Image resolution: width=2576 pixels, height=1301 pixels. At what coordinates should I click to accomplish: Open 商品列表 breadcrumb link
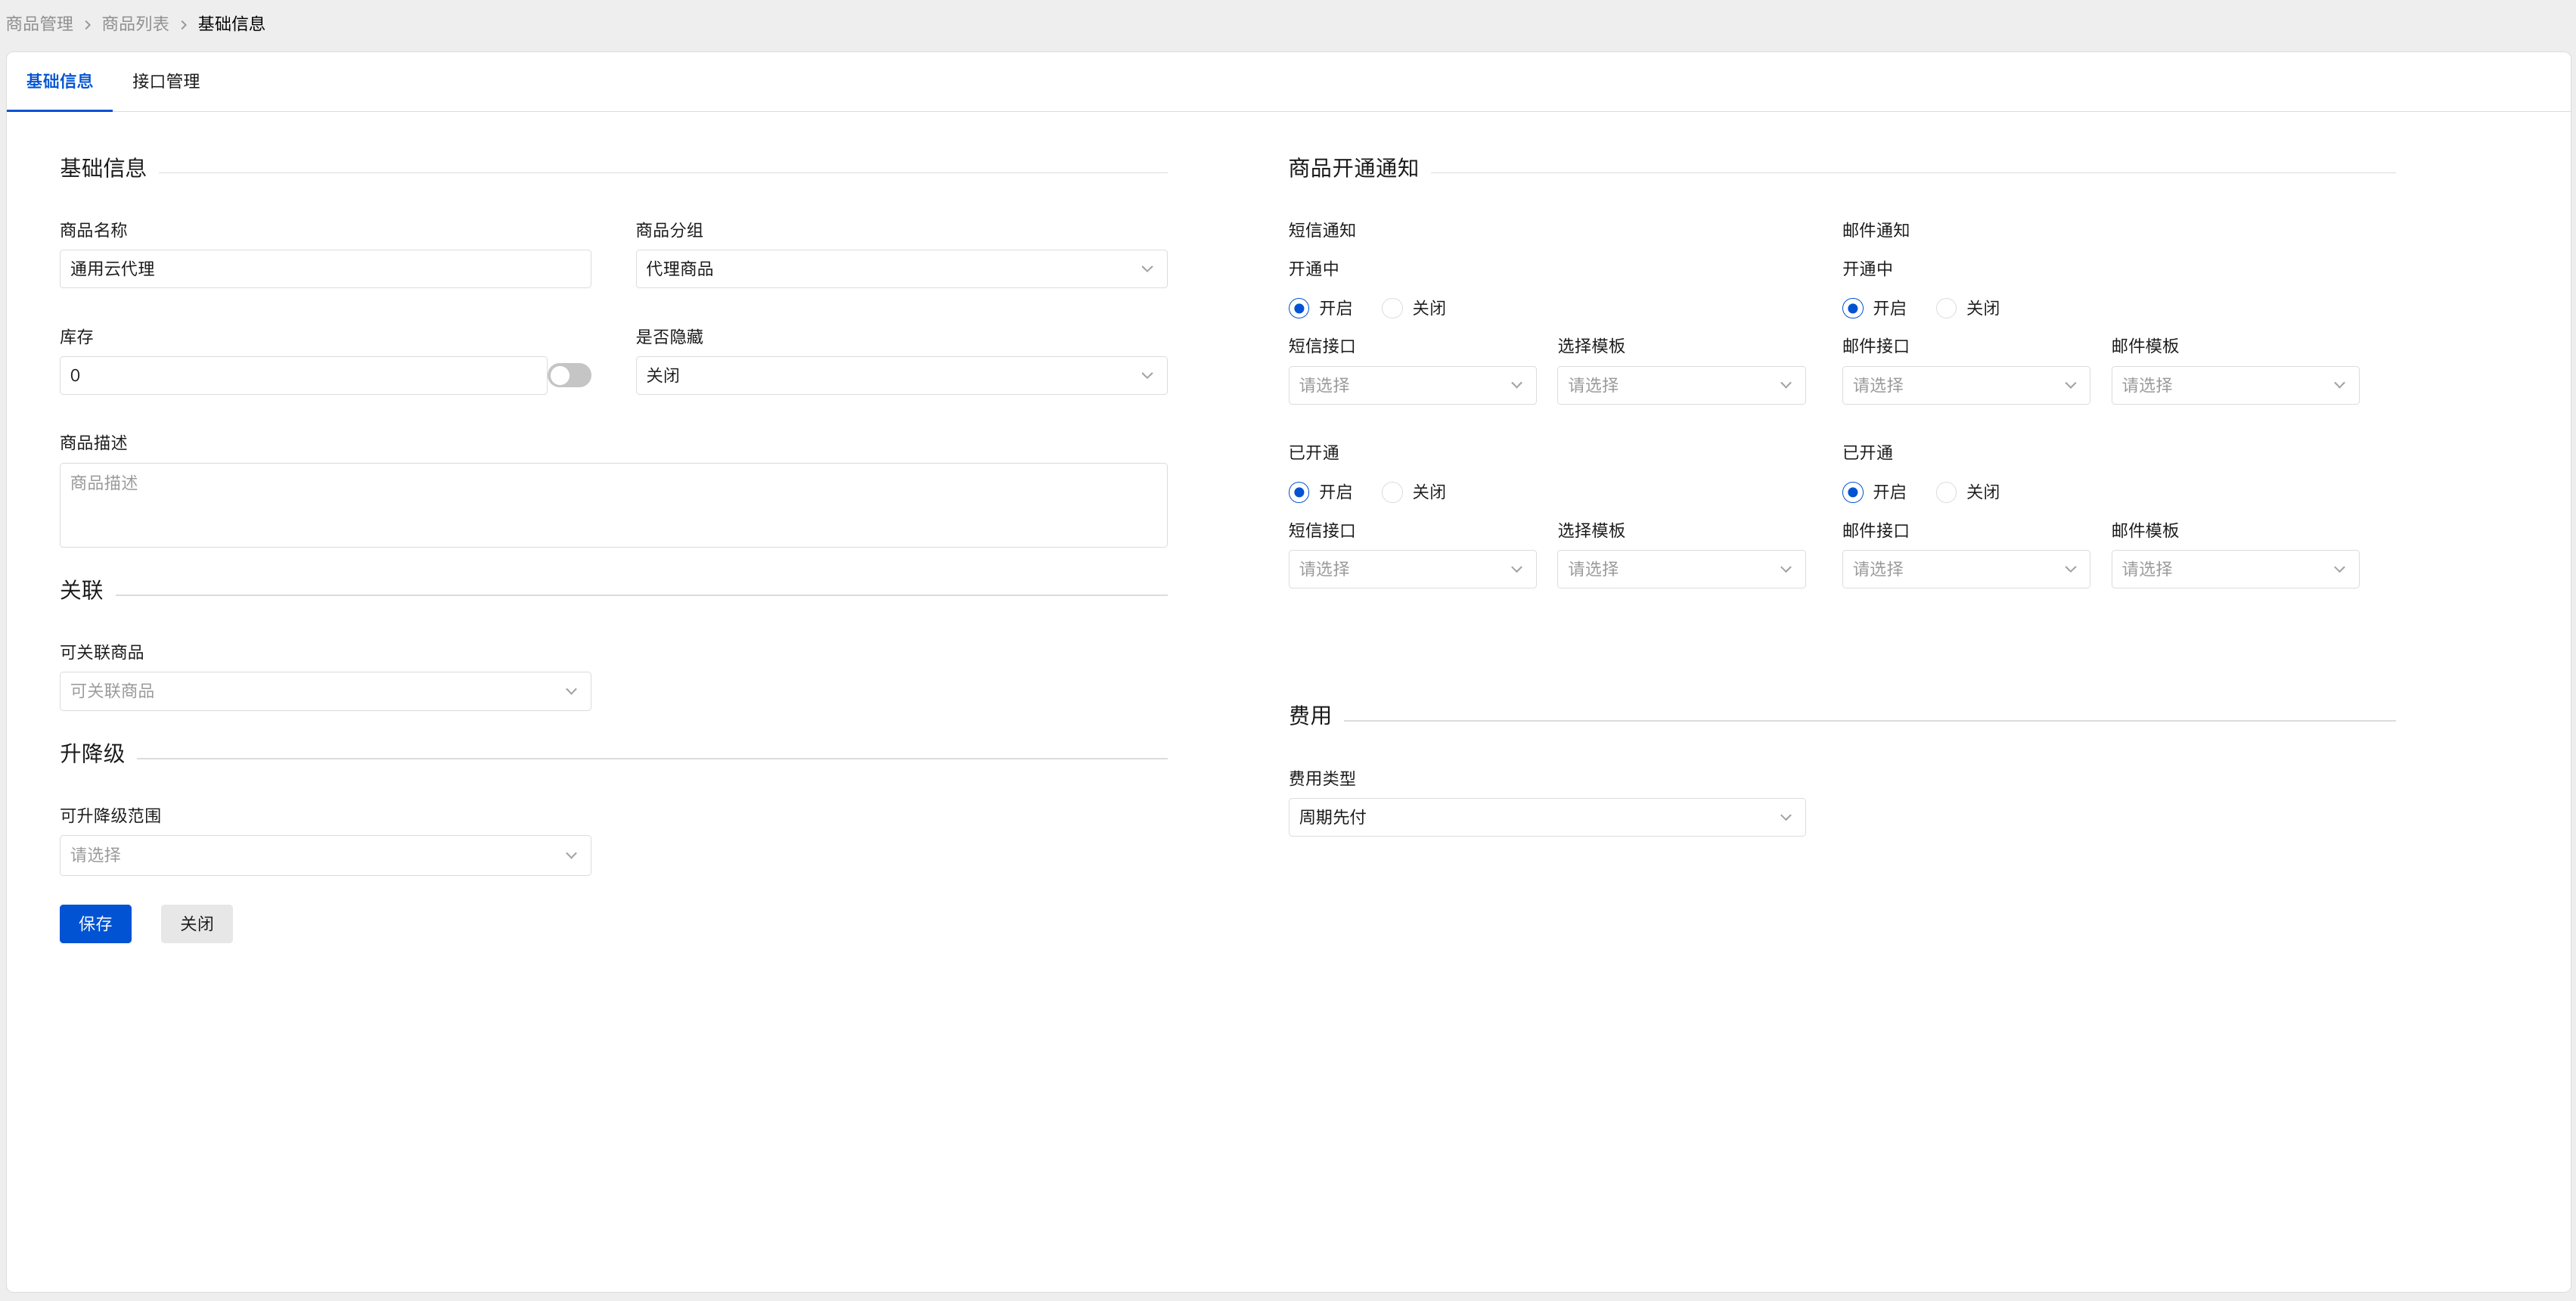click(x=136, y=23)
